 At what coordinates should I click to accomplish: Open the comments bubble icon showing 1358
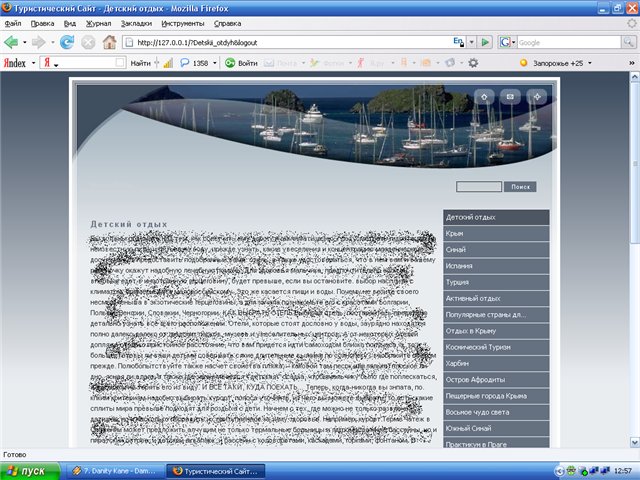[184, 63]
